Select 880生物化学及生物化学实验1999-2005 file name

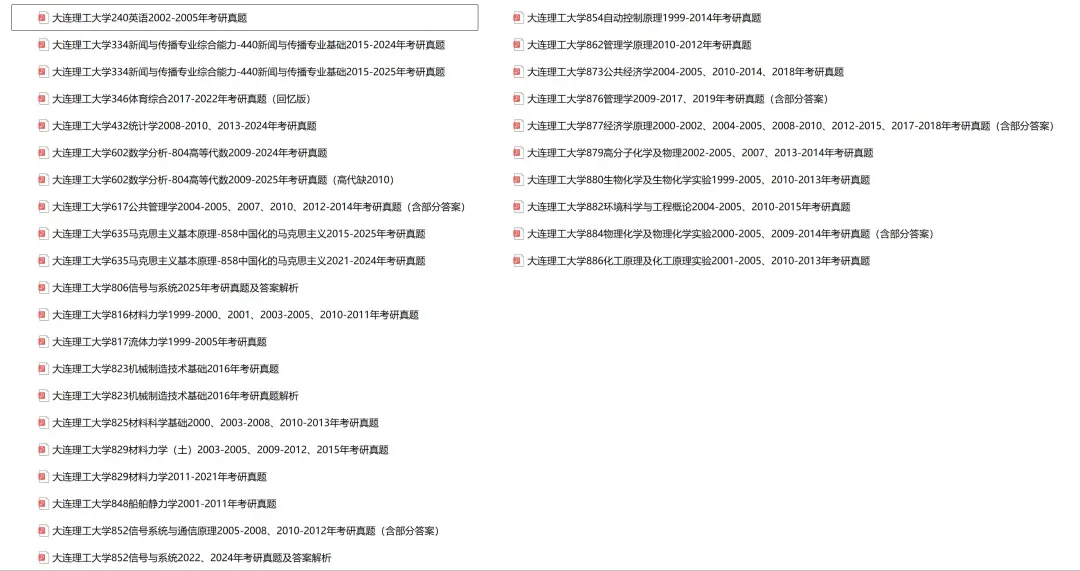pos(698,180)
